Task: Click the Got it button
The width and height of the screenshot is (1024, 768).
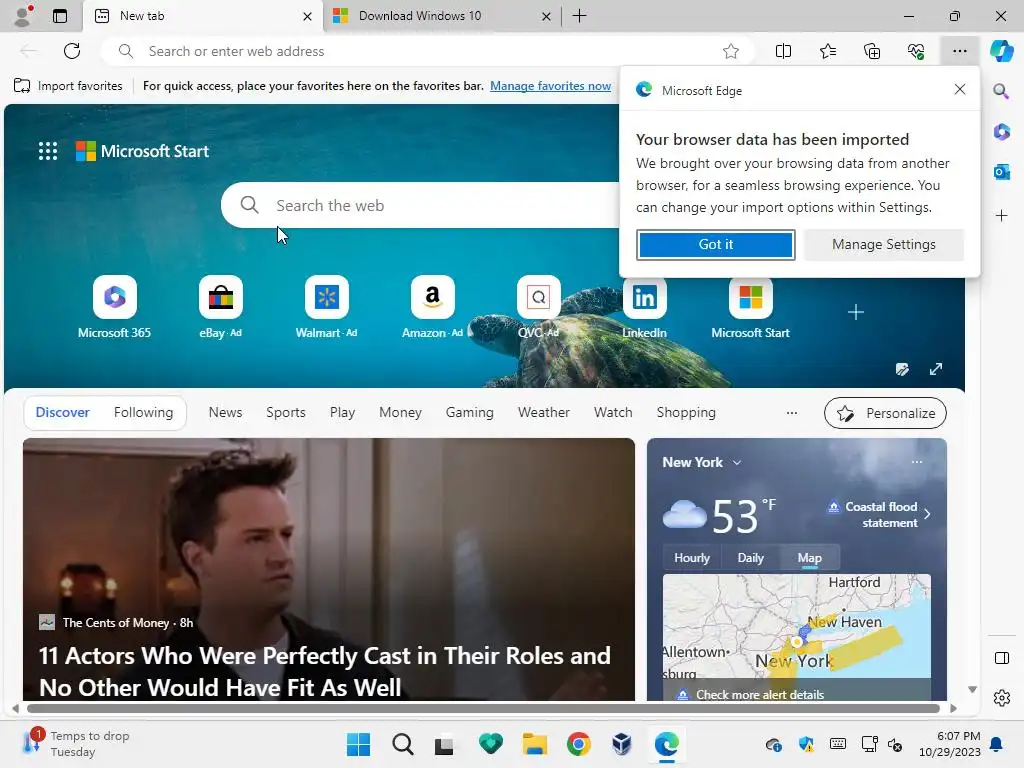Action: (x=716, y=244)
